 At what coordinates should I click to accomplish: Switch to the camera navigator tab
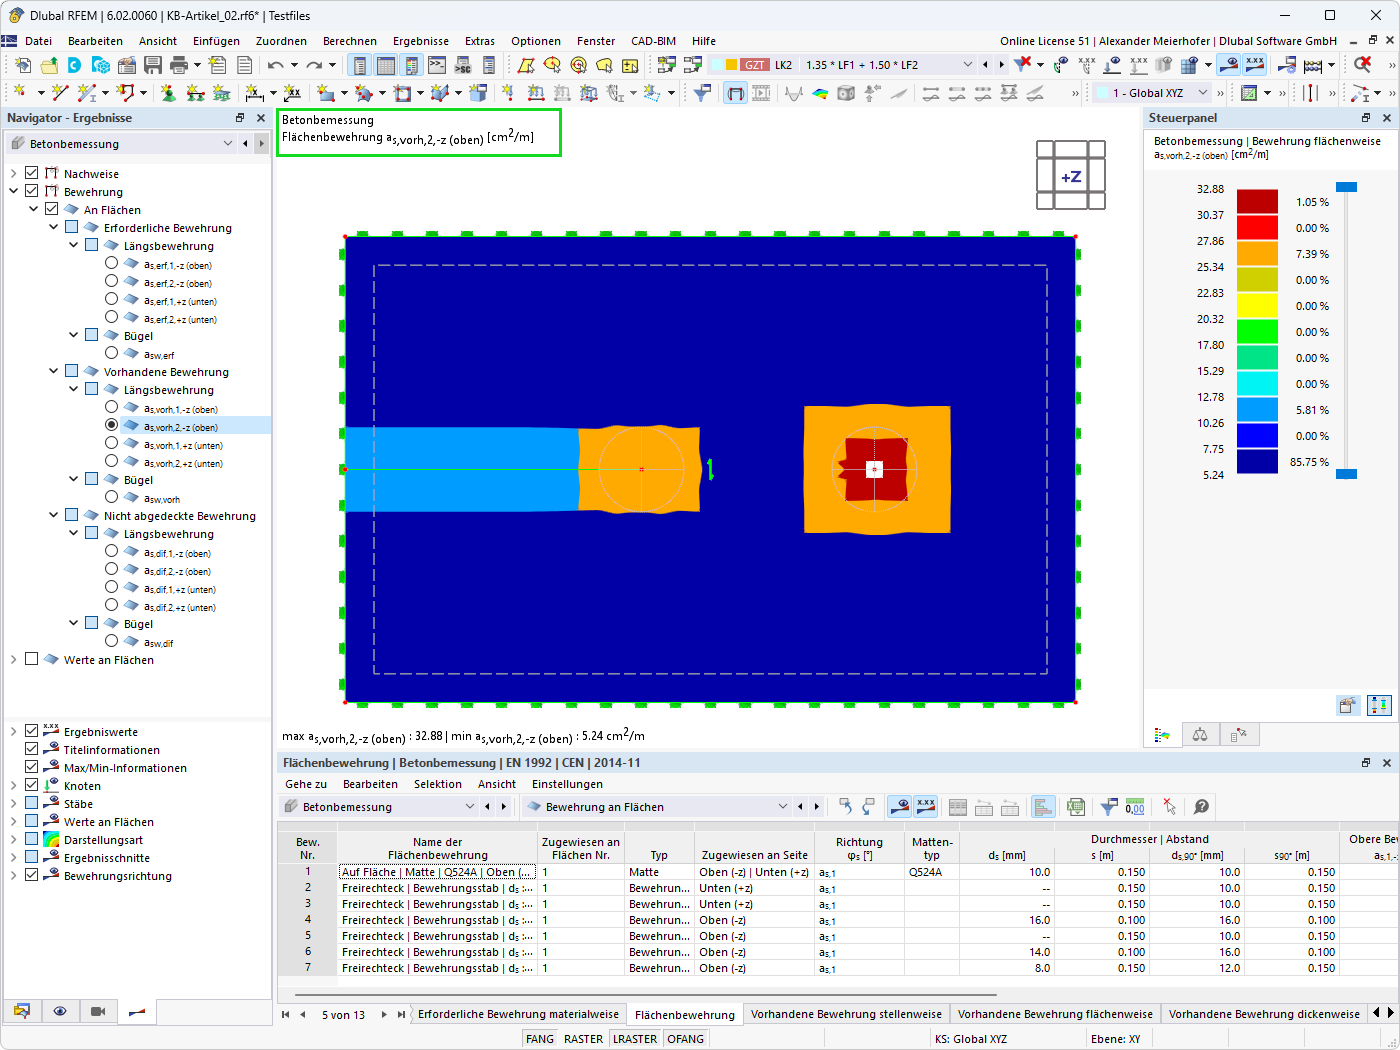(98, 1011)
